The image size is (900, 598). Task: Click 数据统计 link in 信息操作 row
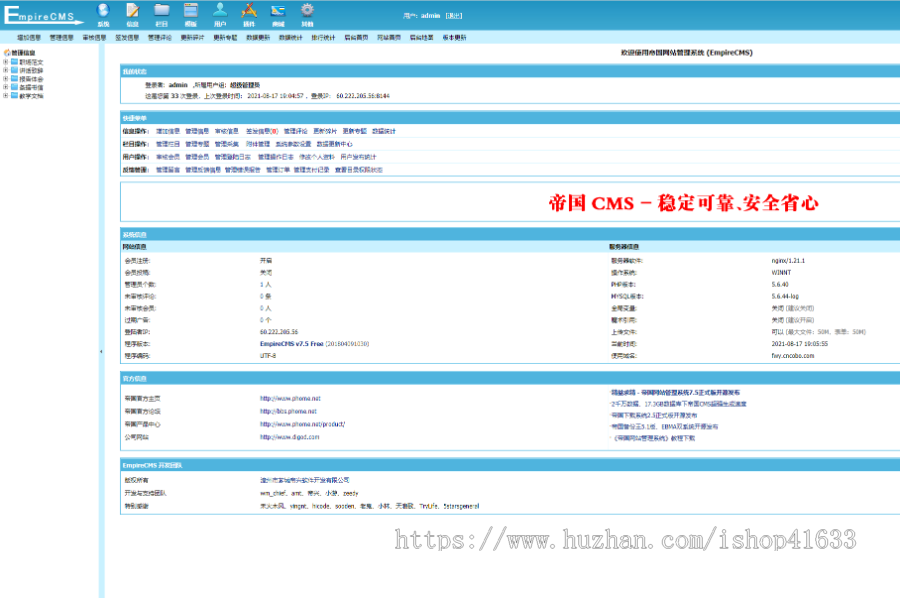(383, 131)
